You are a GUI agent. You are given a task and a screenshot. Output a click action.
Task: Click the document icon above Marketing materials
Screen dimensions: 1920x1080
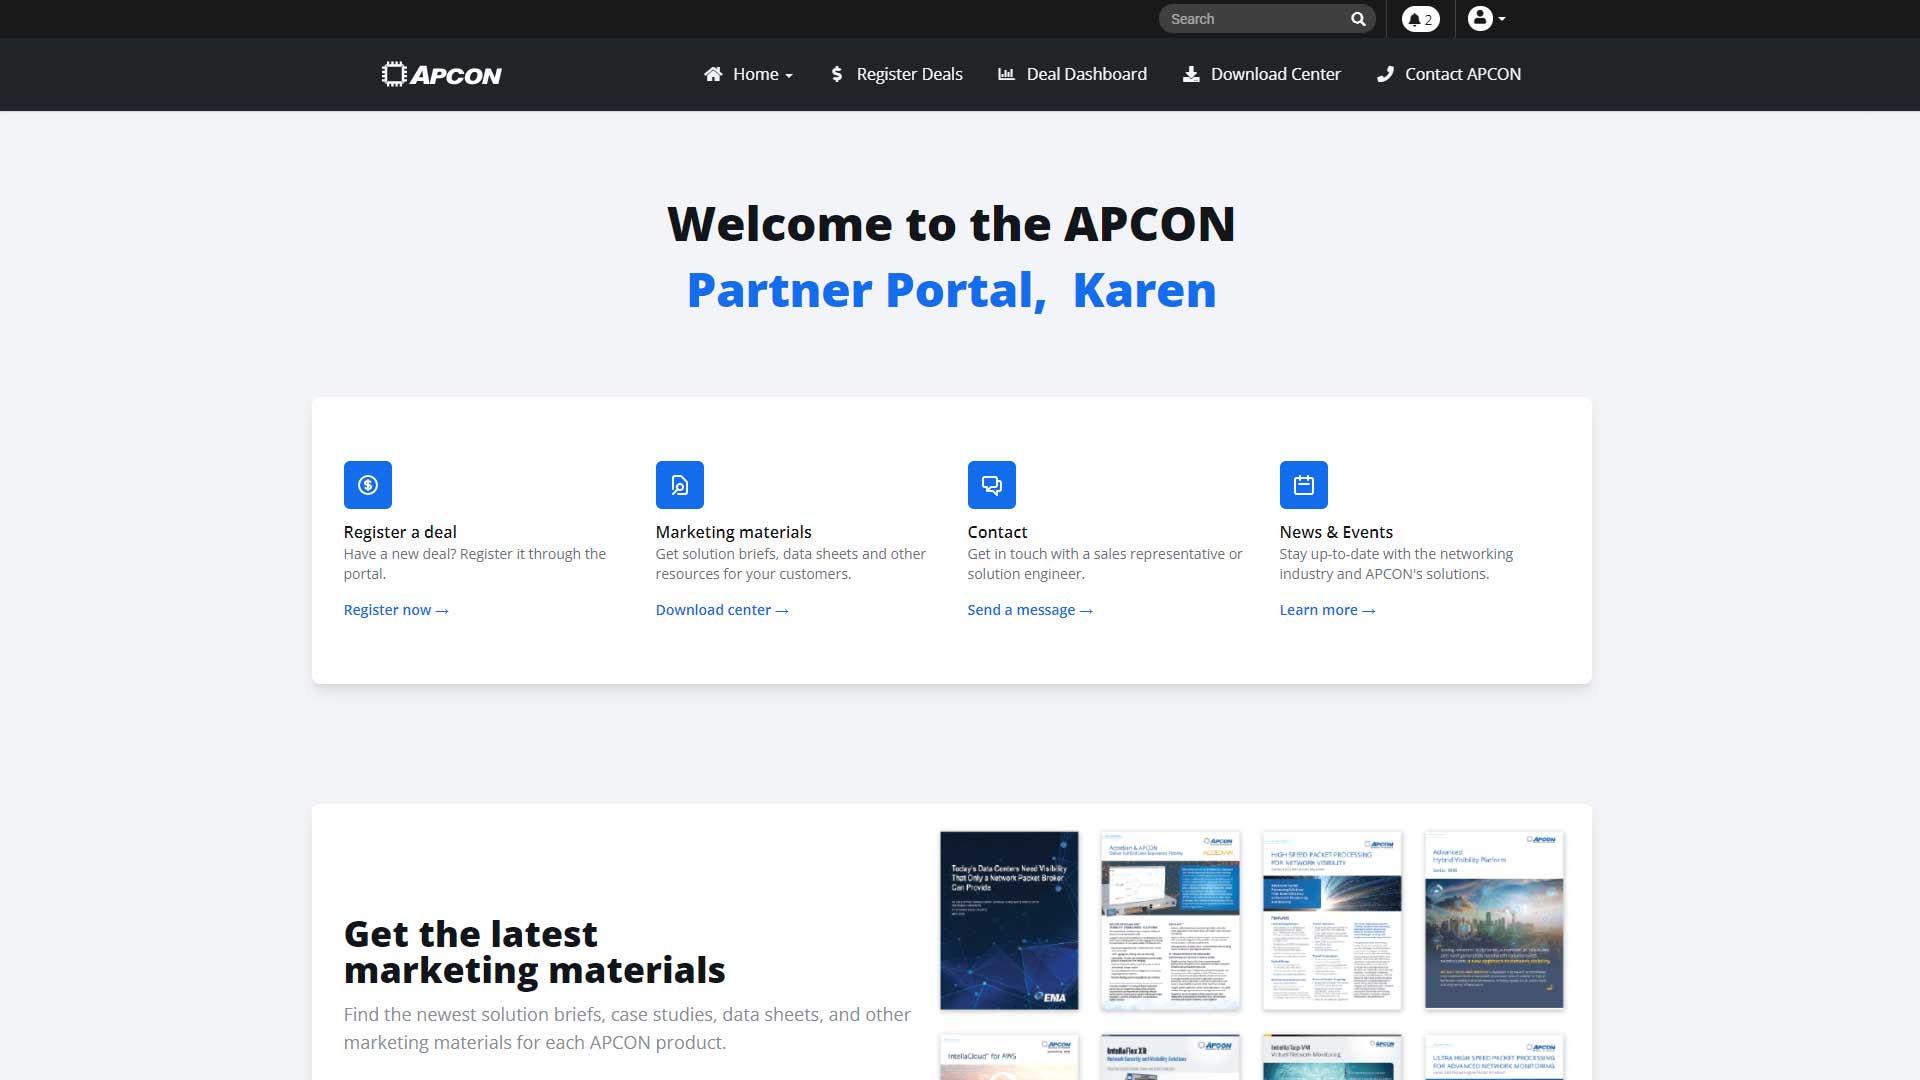(679, 484)
